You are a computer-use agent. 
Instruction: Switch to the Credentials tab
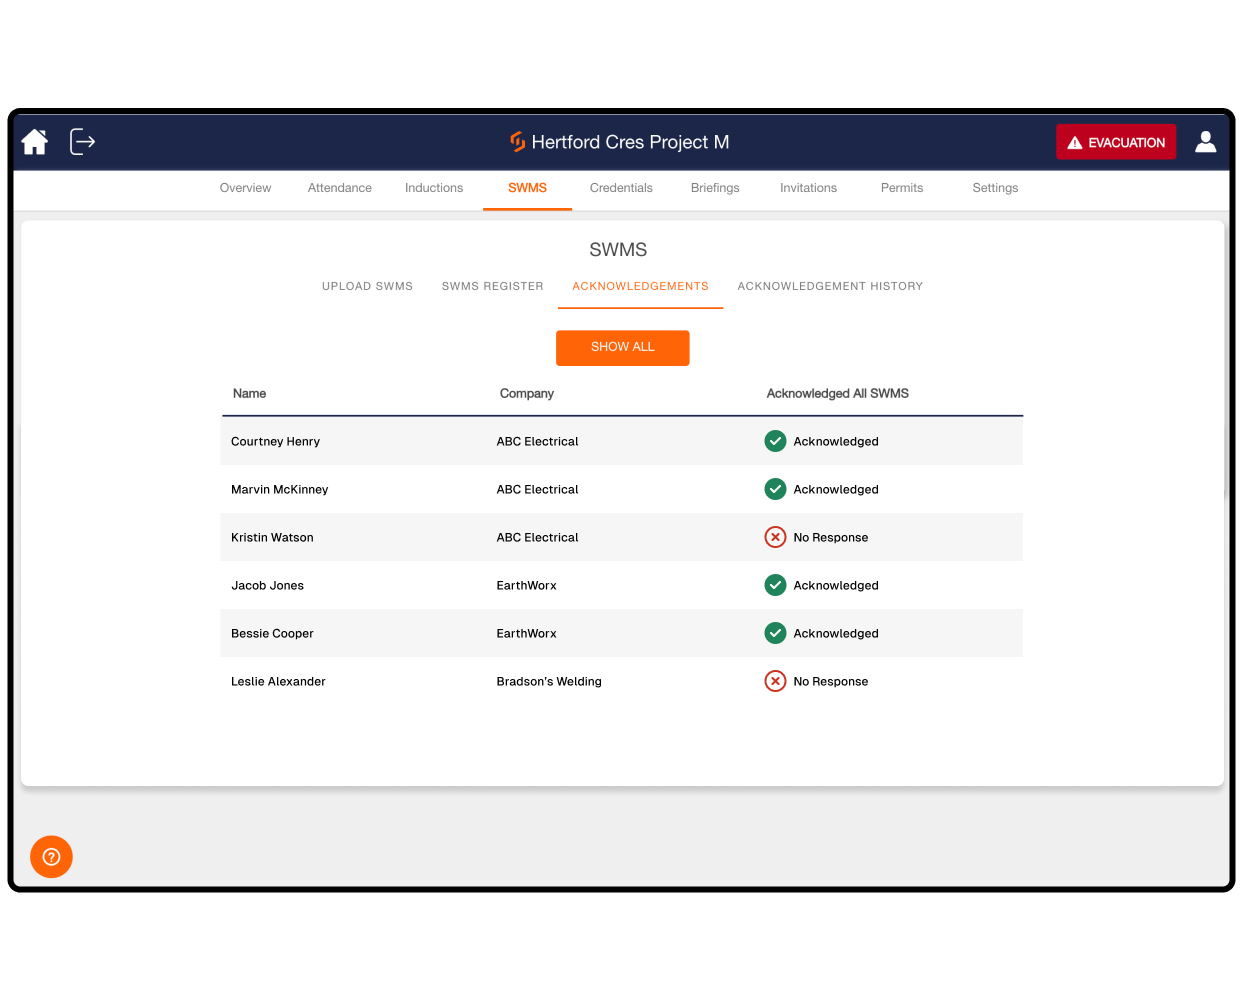[621, 188]
